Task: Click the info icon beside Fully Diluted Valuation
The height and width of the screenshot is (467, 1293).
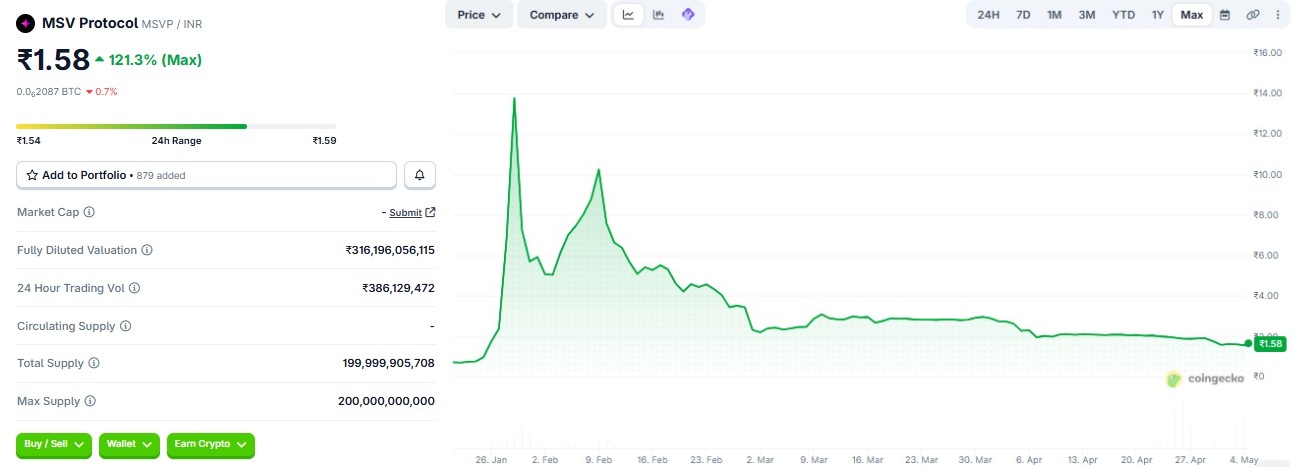Action: 147,250
